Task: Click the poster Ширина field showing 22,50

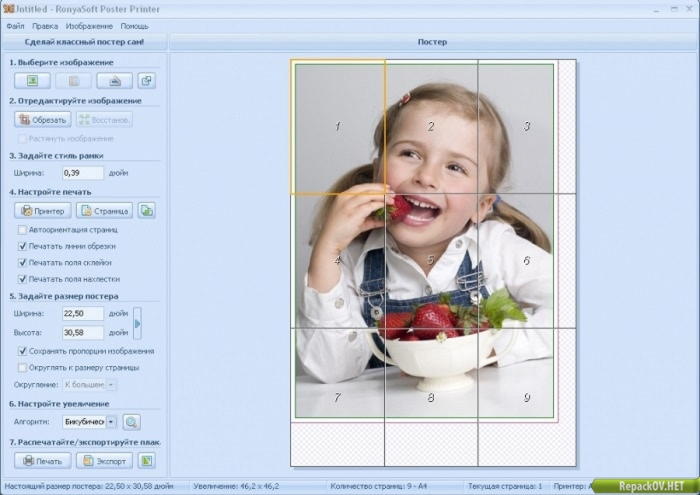Action: pos(83,313)
